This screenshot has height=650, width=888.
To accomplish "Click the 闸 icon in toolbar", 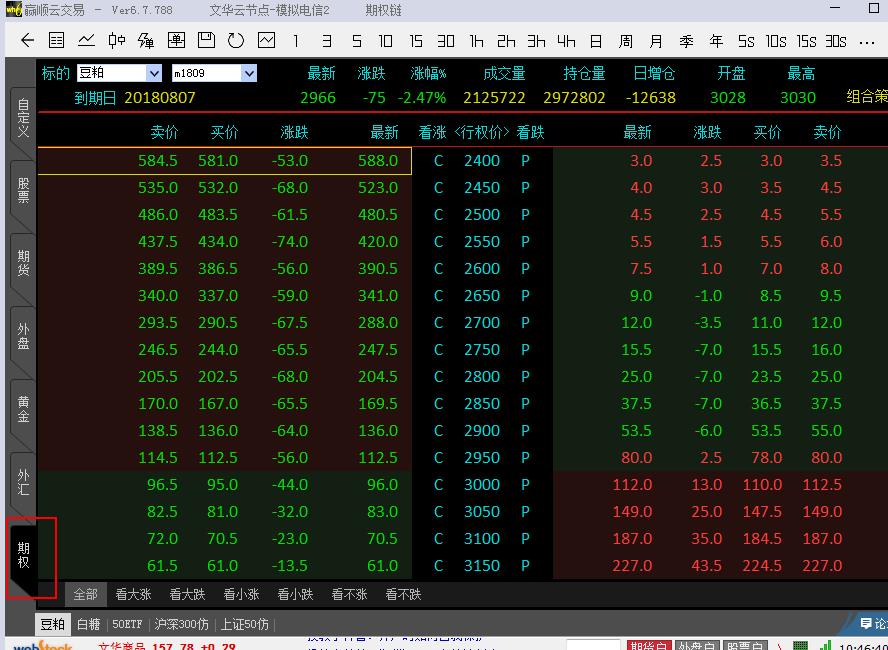I will (x=177, y=41).
